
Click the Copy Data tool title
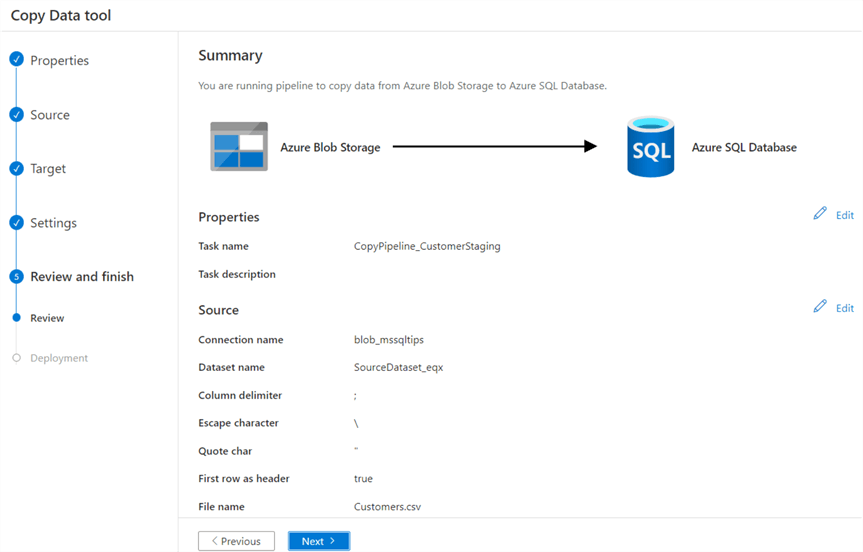[x=61, y=15]
